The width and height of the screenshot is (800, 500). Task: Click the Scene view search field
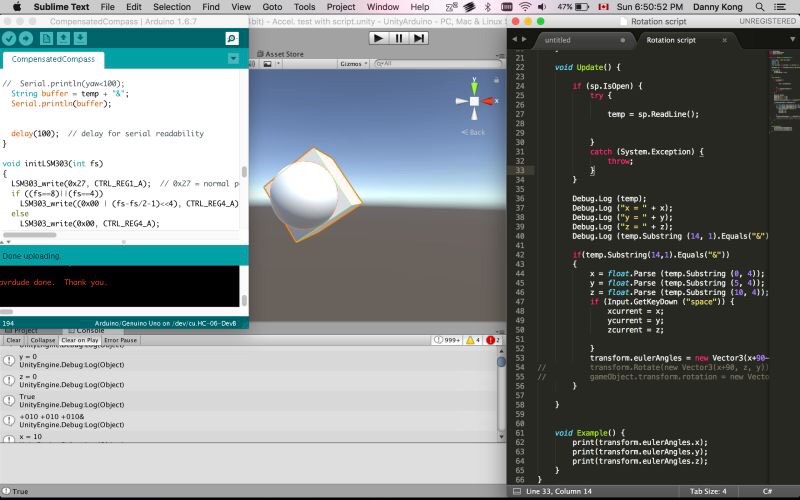(x=437, y=64)
